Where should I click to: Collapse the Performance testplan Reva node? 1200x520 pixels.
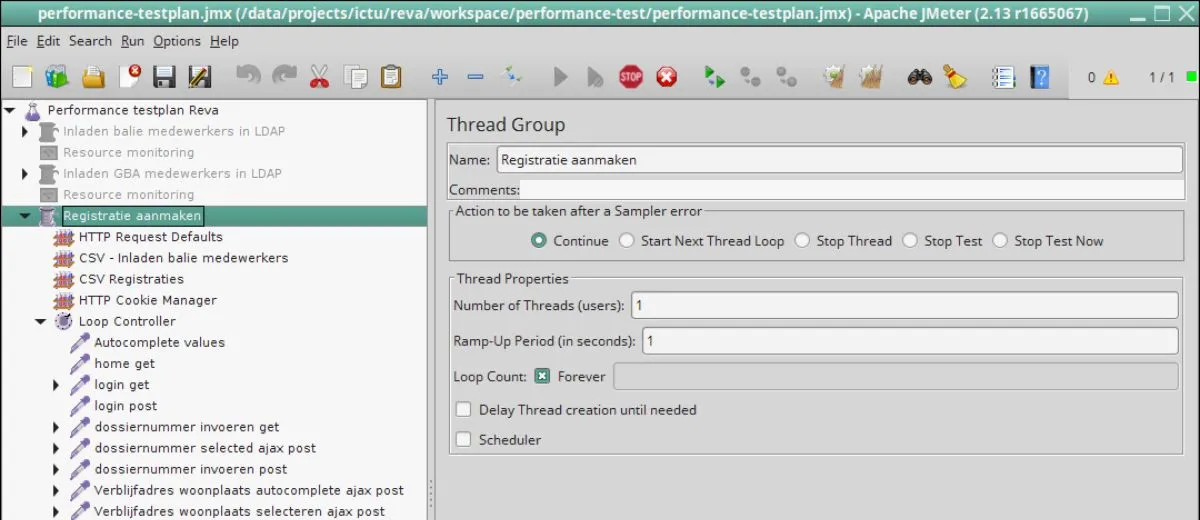pyautogui.click(x=10, y=110)
